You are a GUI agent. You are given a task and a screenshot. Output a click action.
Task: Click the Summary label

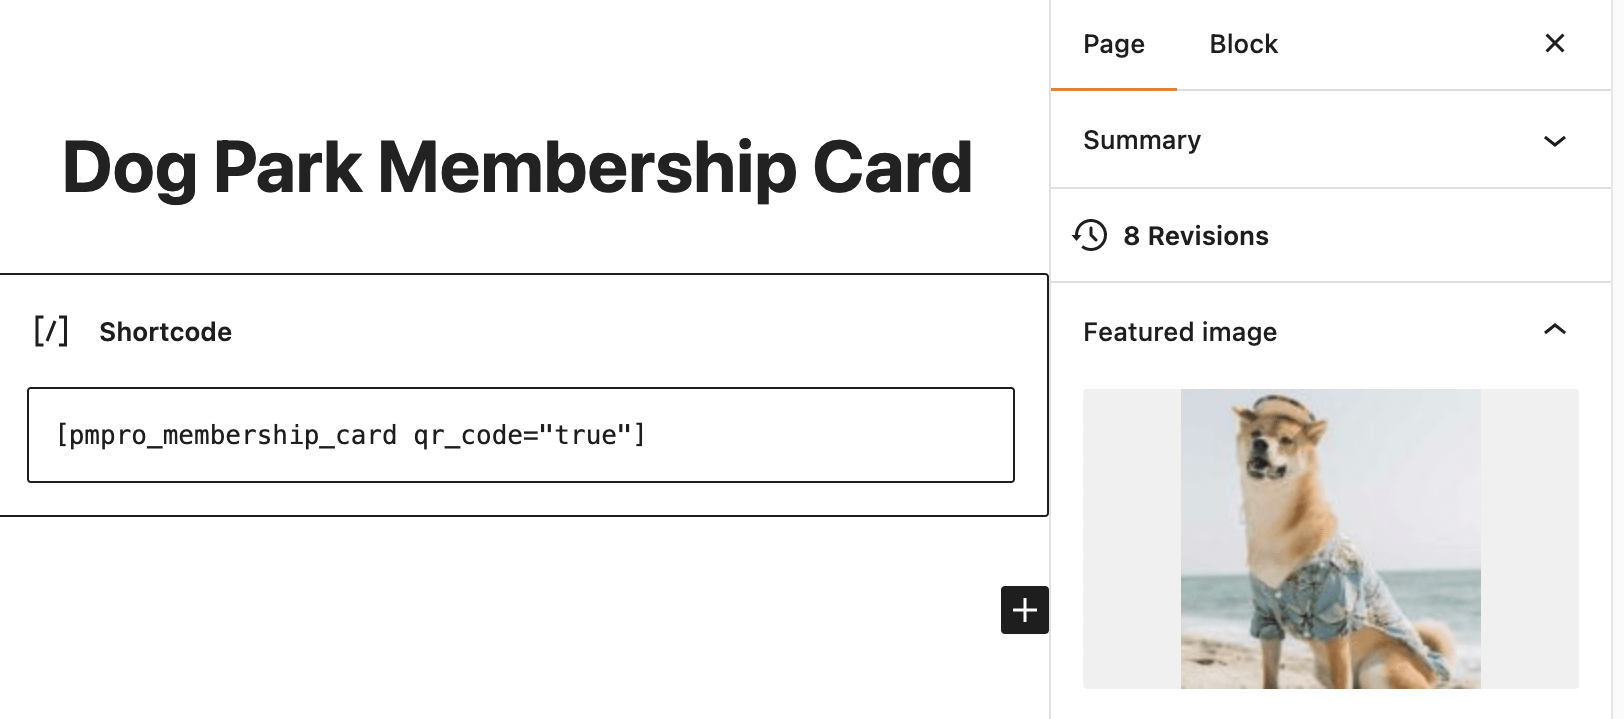(x=1142, y=140)
